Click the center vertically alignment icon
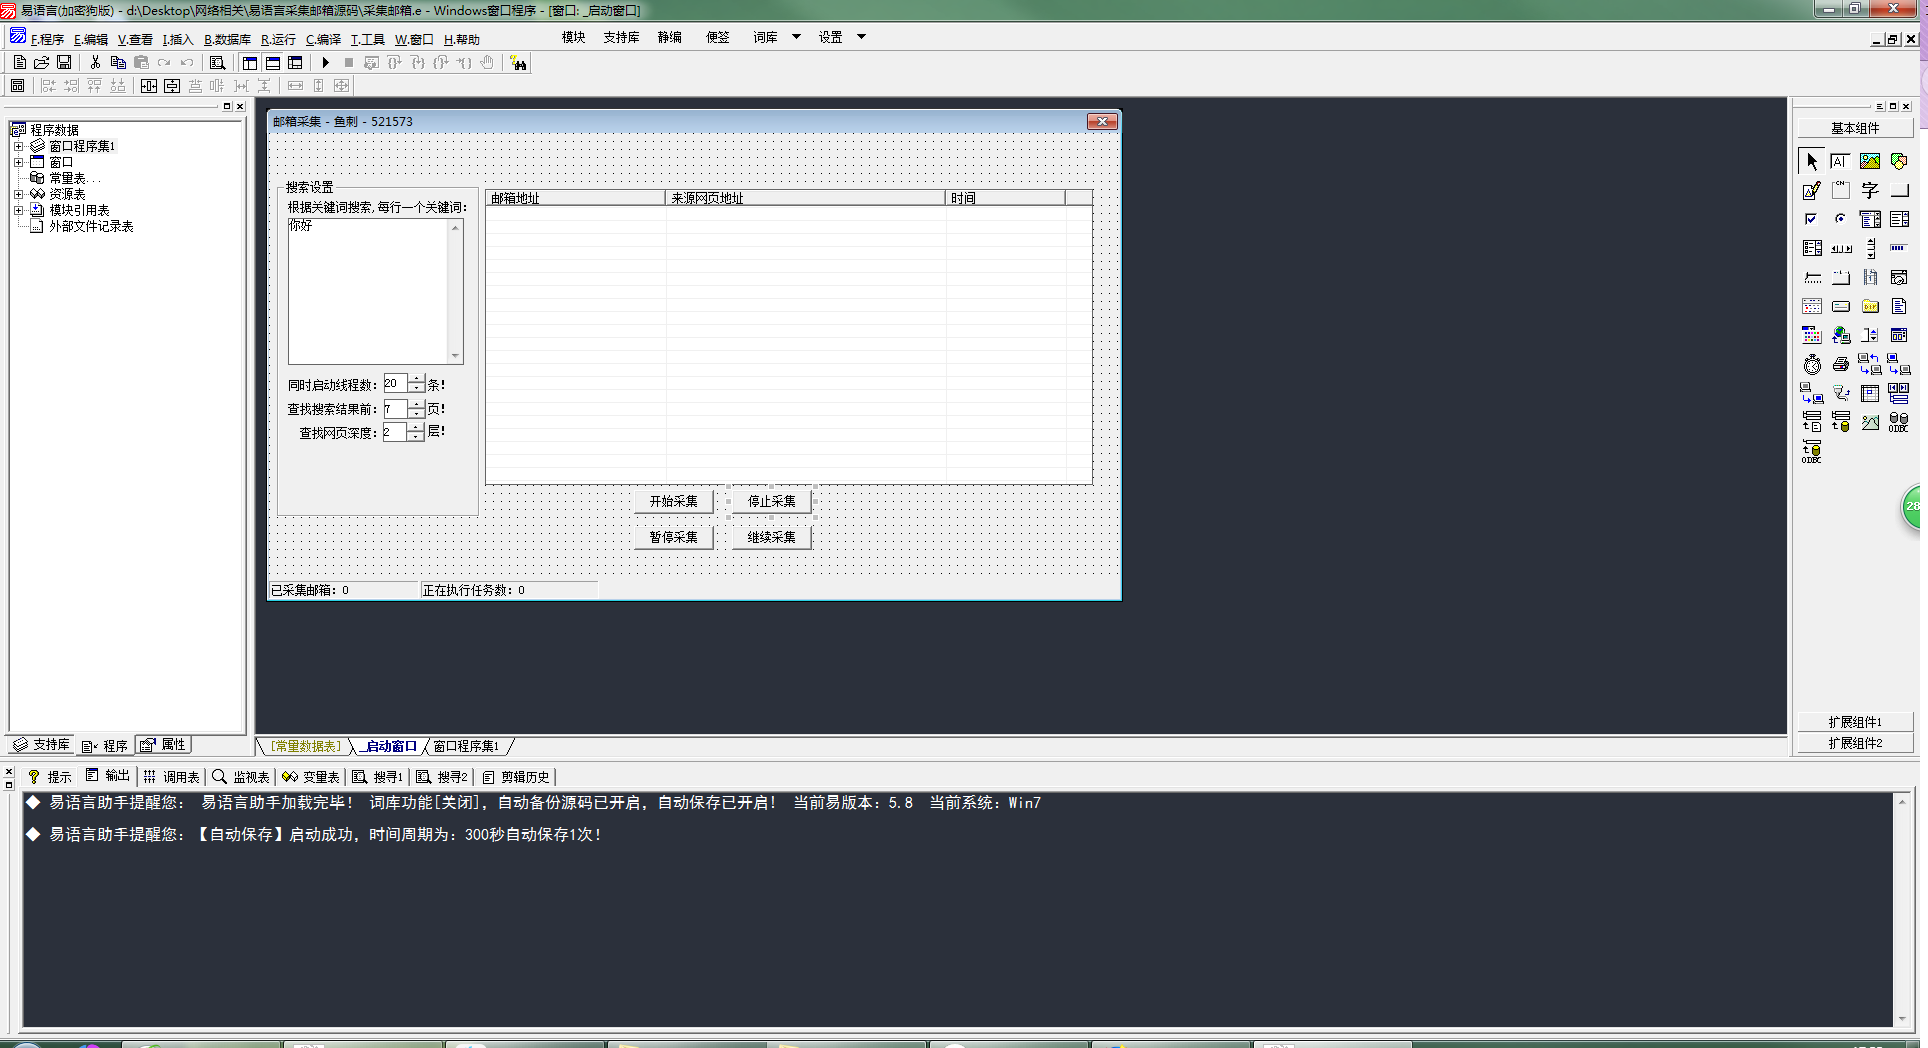1928x1048 pixels. click(x=172, y=86)
